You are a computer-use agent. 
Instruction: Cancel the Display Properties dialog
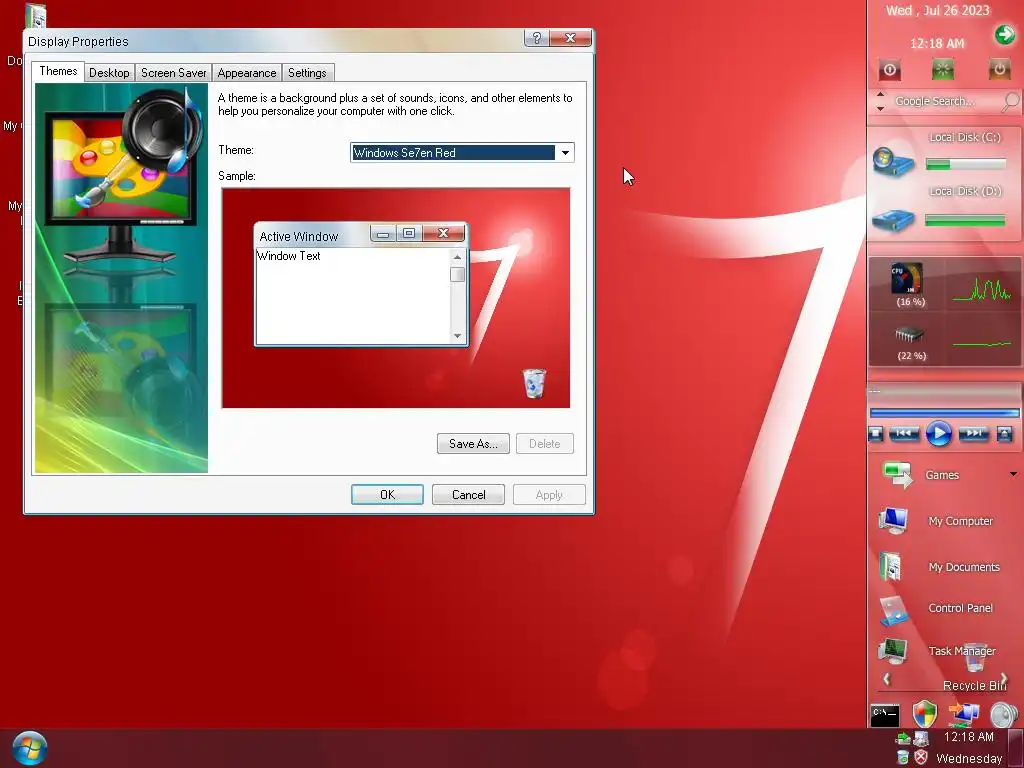(x=468, y=494)
